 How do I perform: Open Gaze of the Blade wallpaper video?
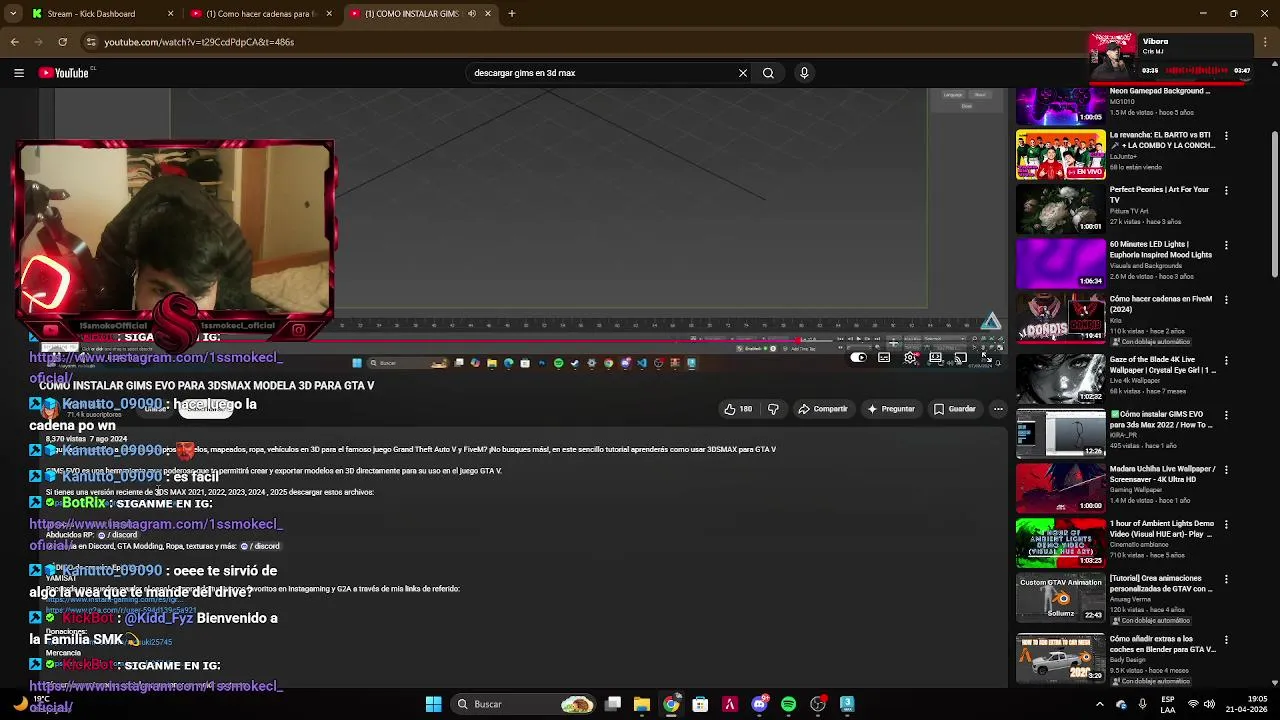[x=1061, y=378]
